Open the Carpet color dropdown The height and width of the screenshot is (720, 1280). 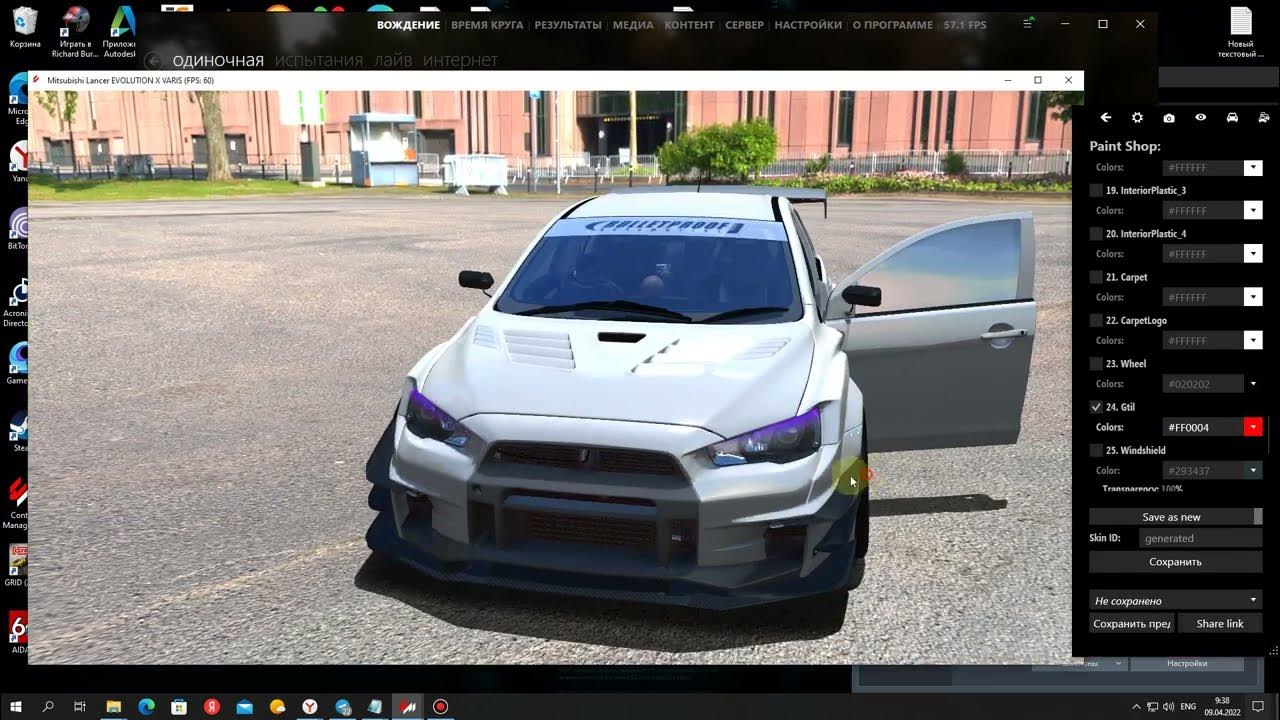(x=1252, y=297)
